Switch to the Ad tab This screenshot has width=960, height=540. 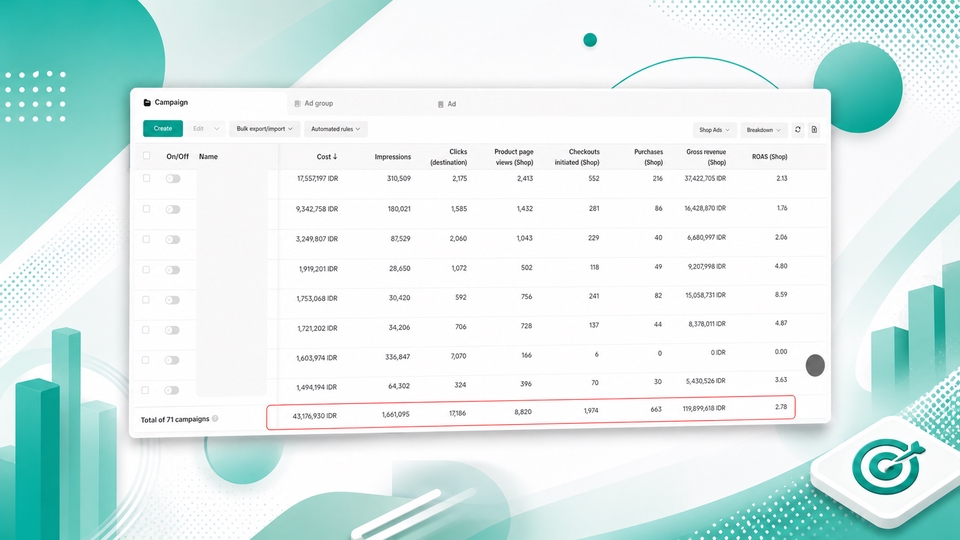pyautogui.click(x=447, y=104)
